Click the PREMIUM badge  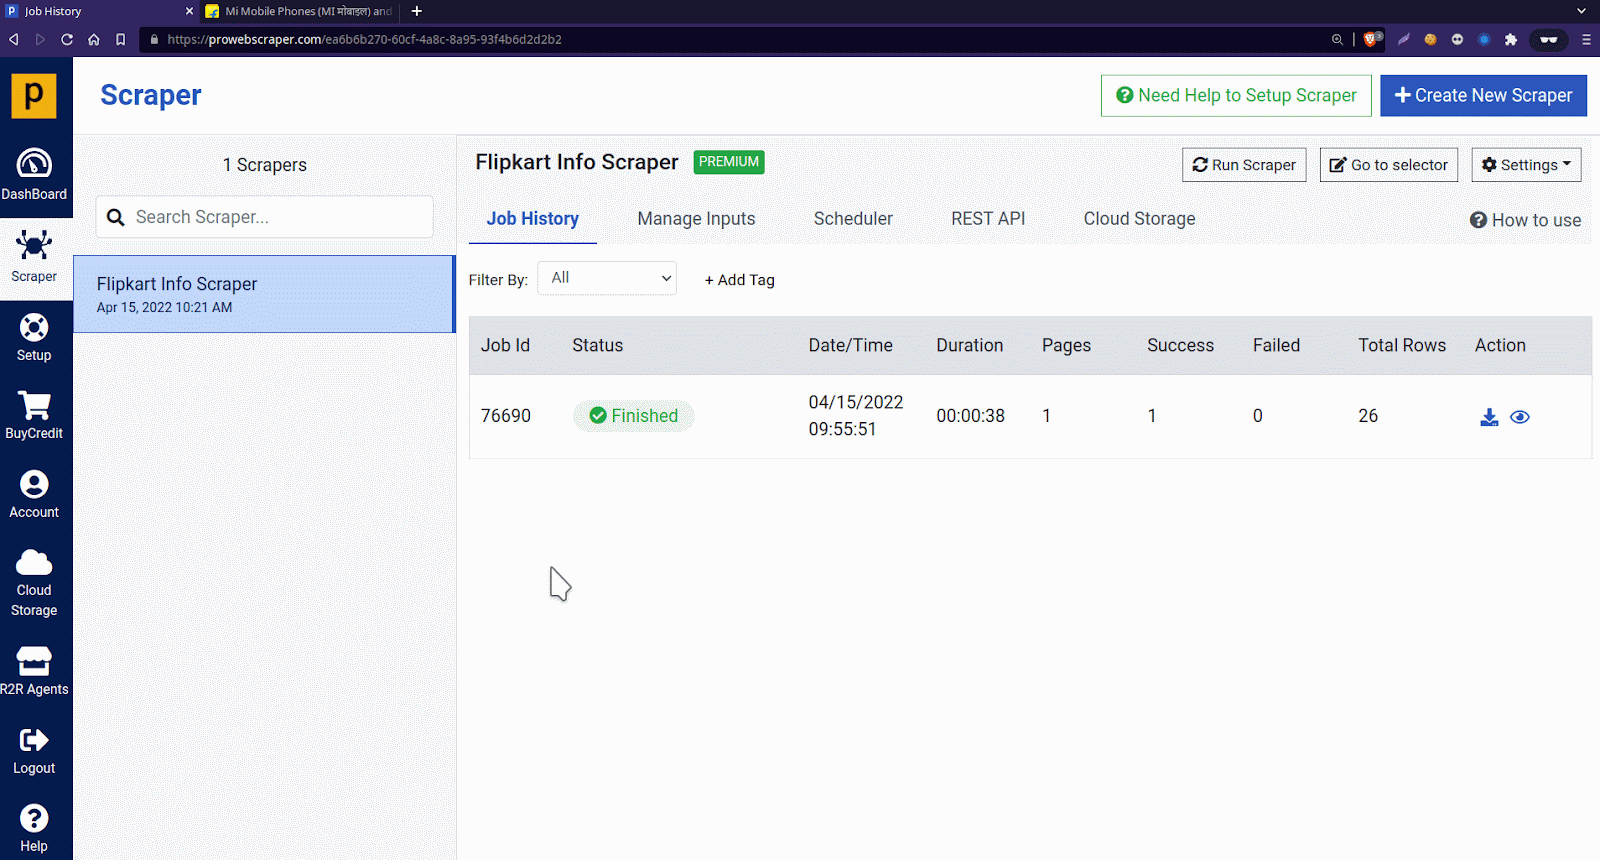click(x=729, y=162)
